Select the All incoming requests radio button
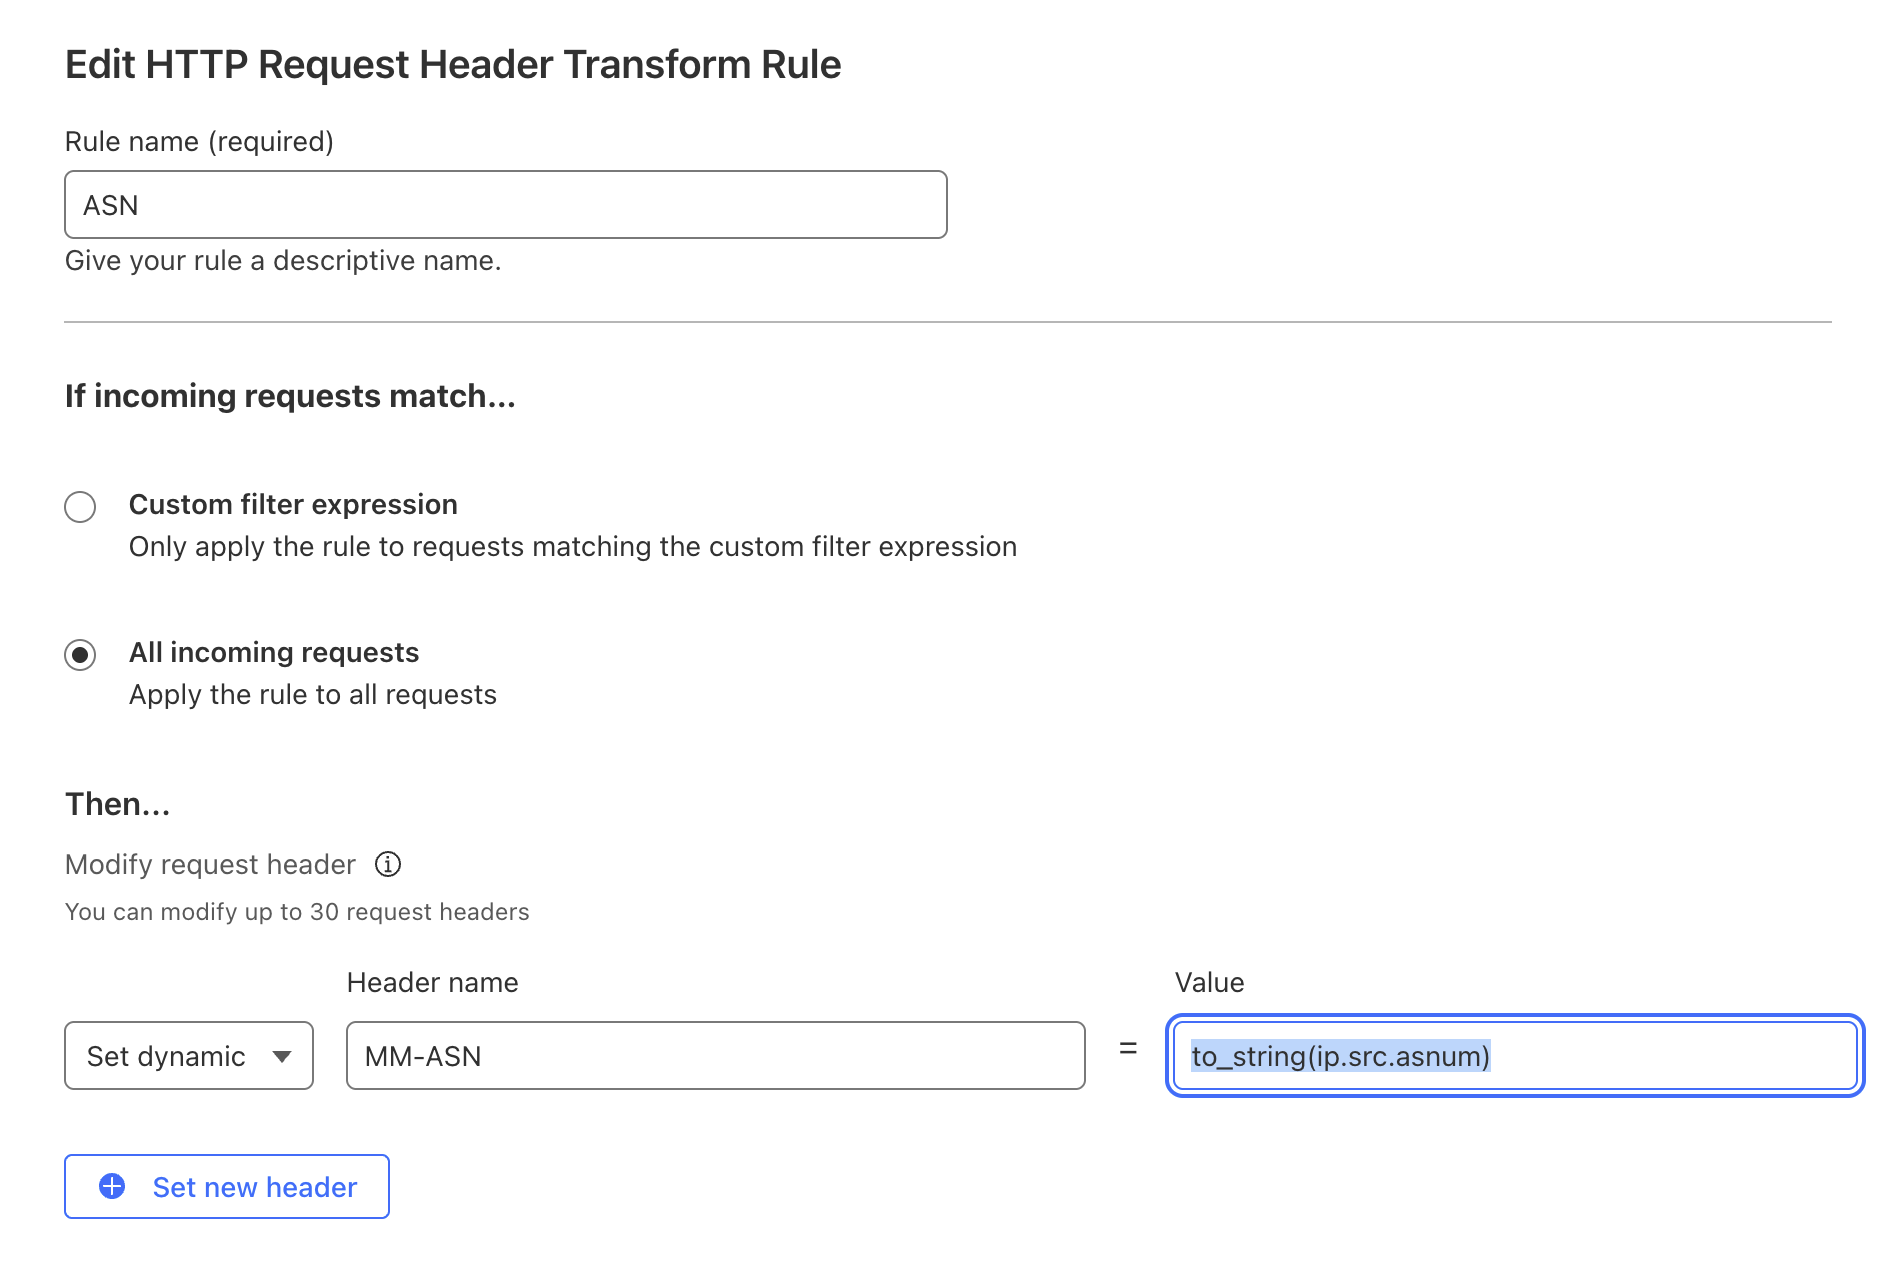 pyautogui.click(x=80, y=655)
